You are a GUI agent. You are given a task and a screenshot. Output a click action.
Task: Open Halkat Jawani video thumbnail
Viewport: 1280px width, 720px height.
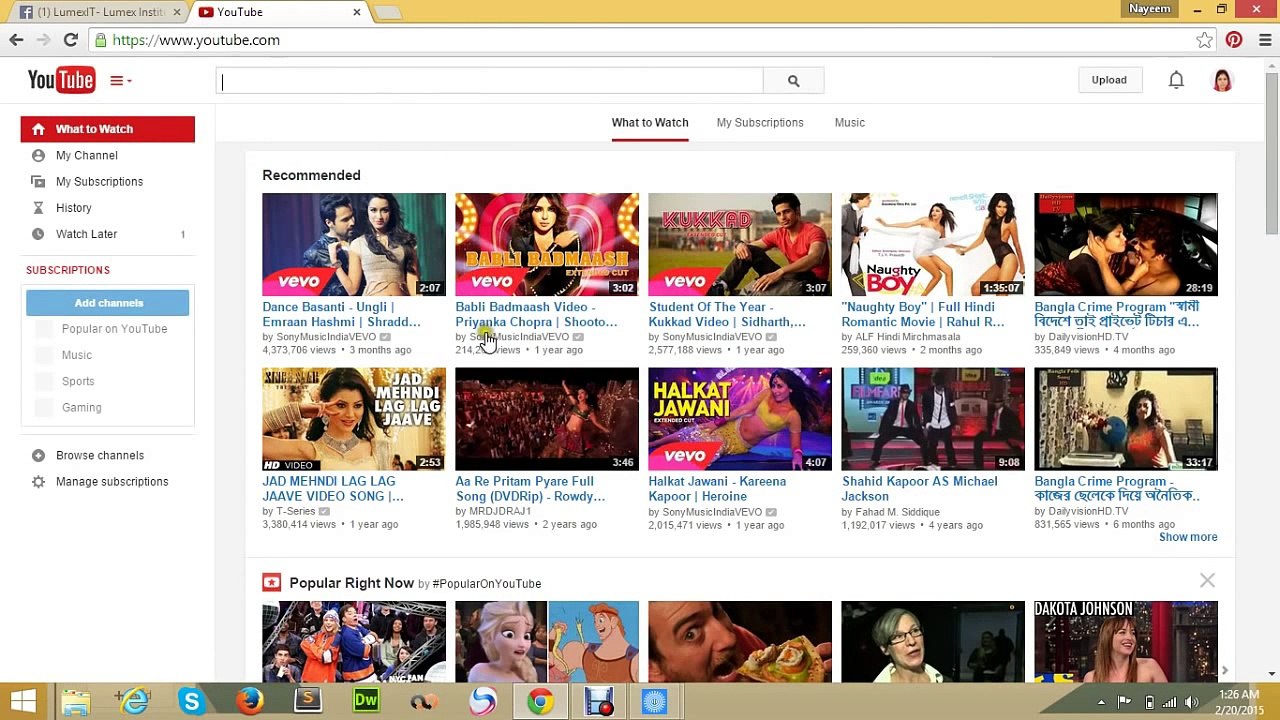point(740,419)
